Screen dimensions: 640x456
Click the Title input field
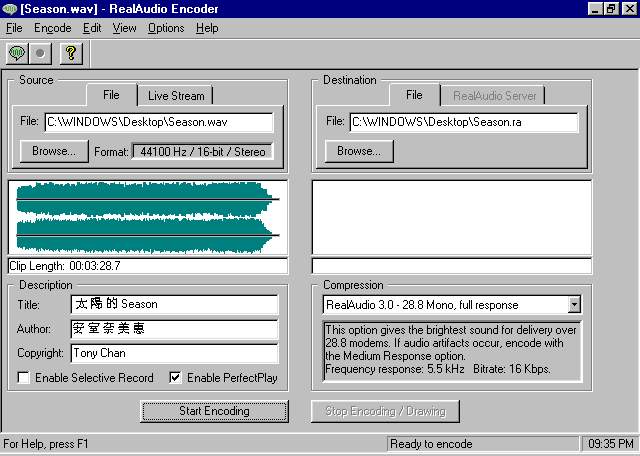(x=175, y=304)
